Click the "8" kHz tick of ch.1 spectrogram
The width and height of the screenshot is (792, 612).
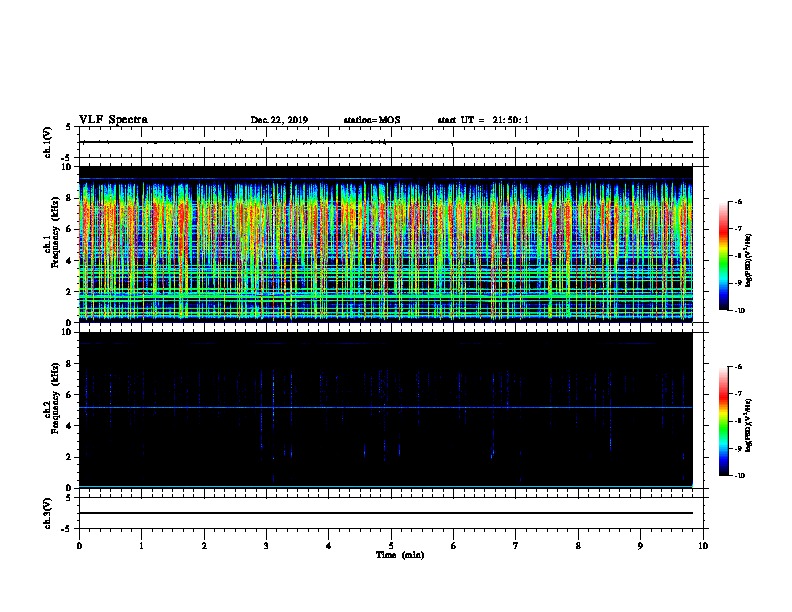click(x=70, y=198)
